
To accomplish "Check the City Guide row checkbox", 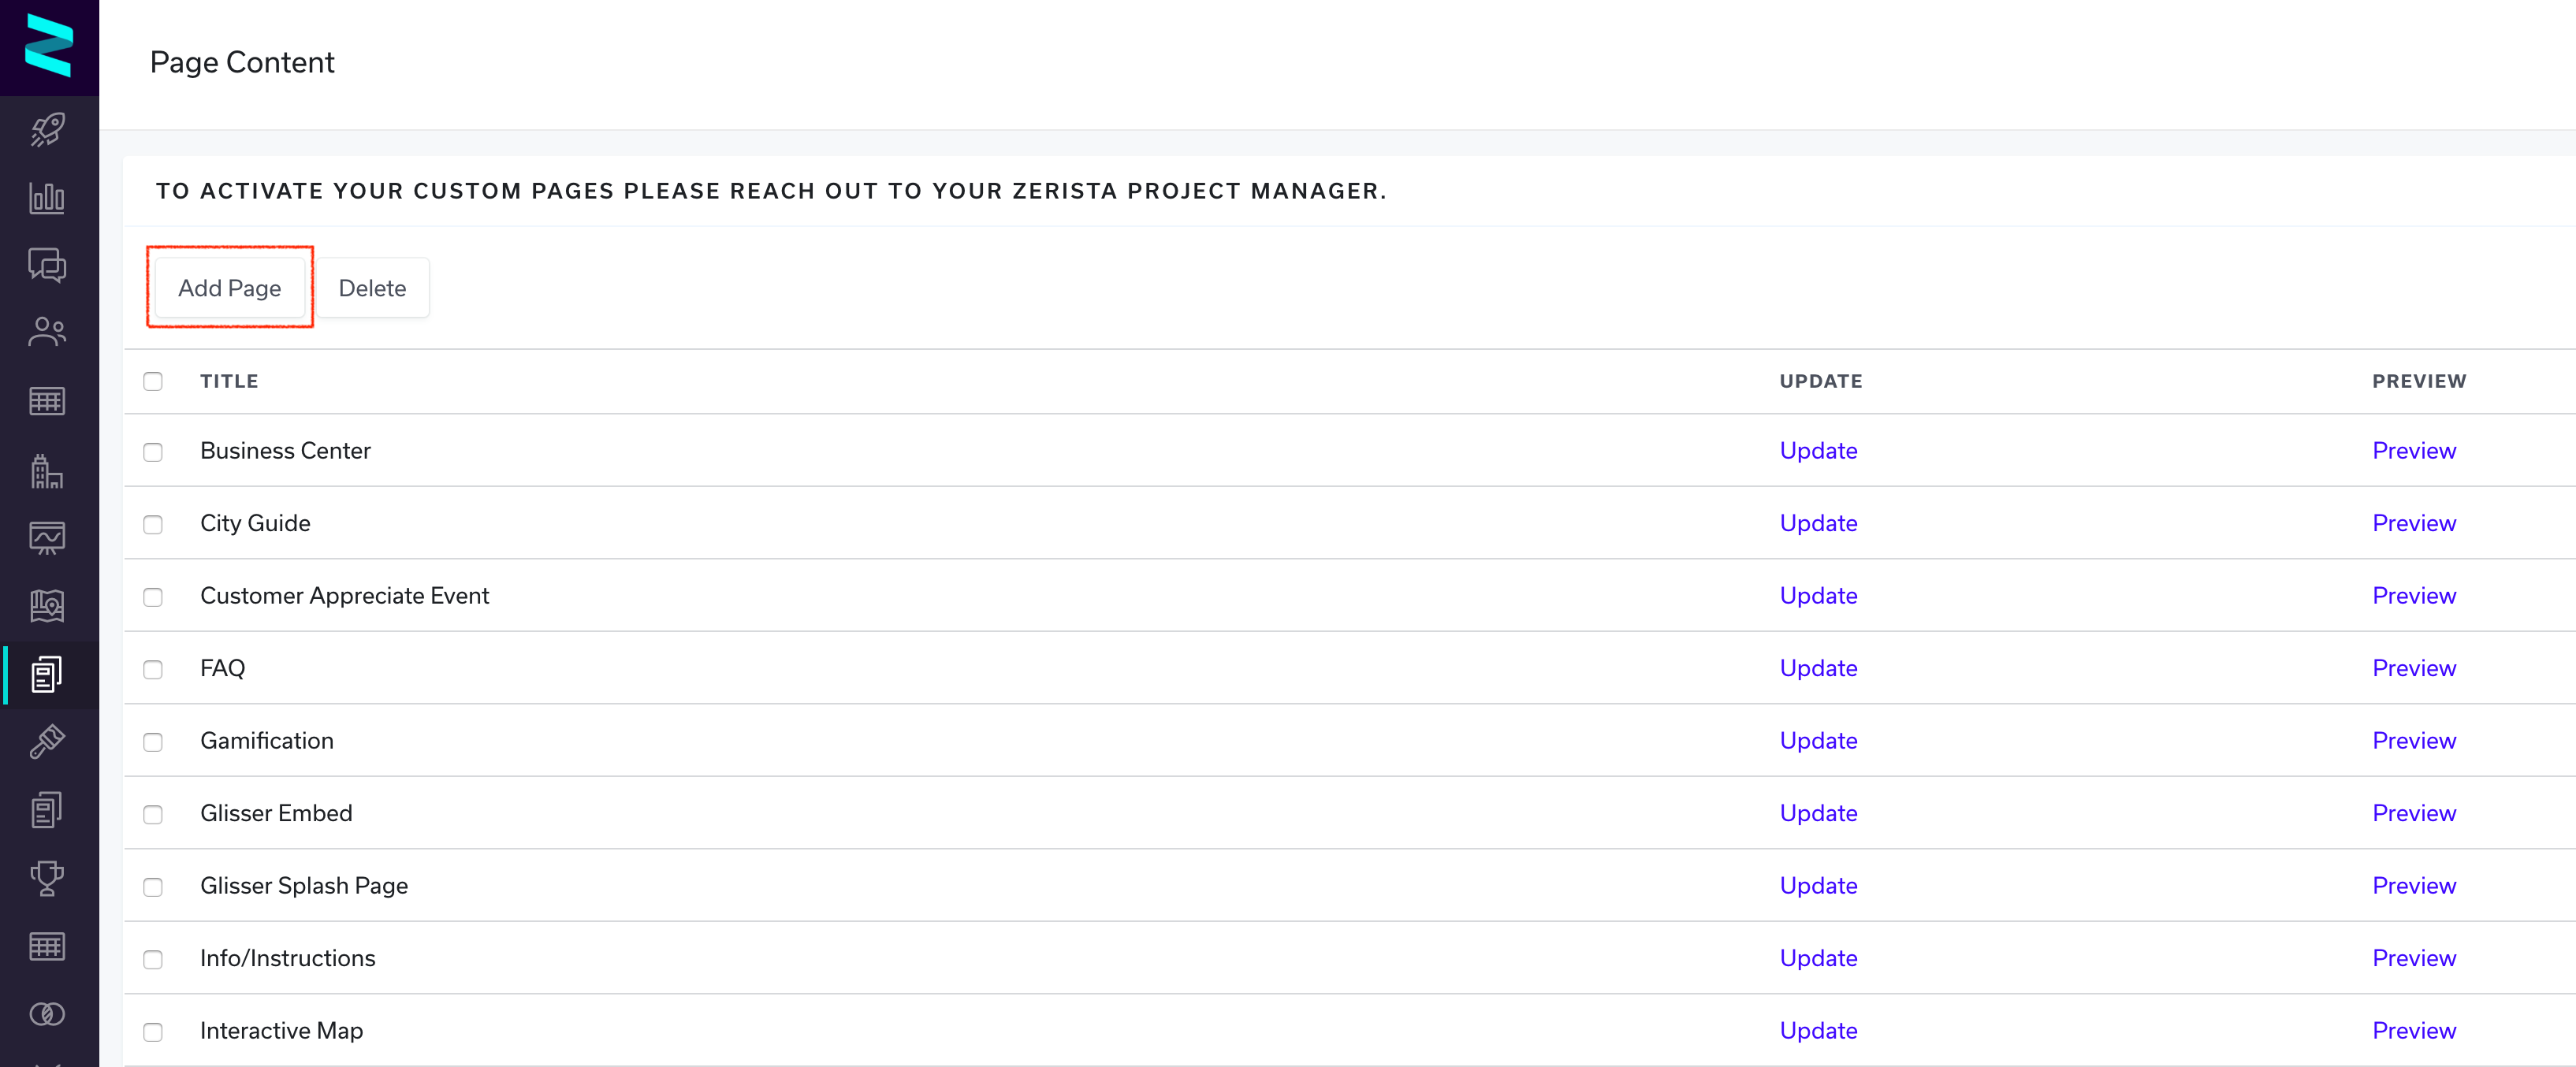I will coord(153,524).
